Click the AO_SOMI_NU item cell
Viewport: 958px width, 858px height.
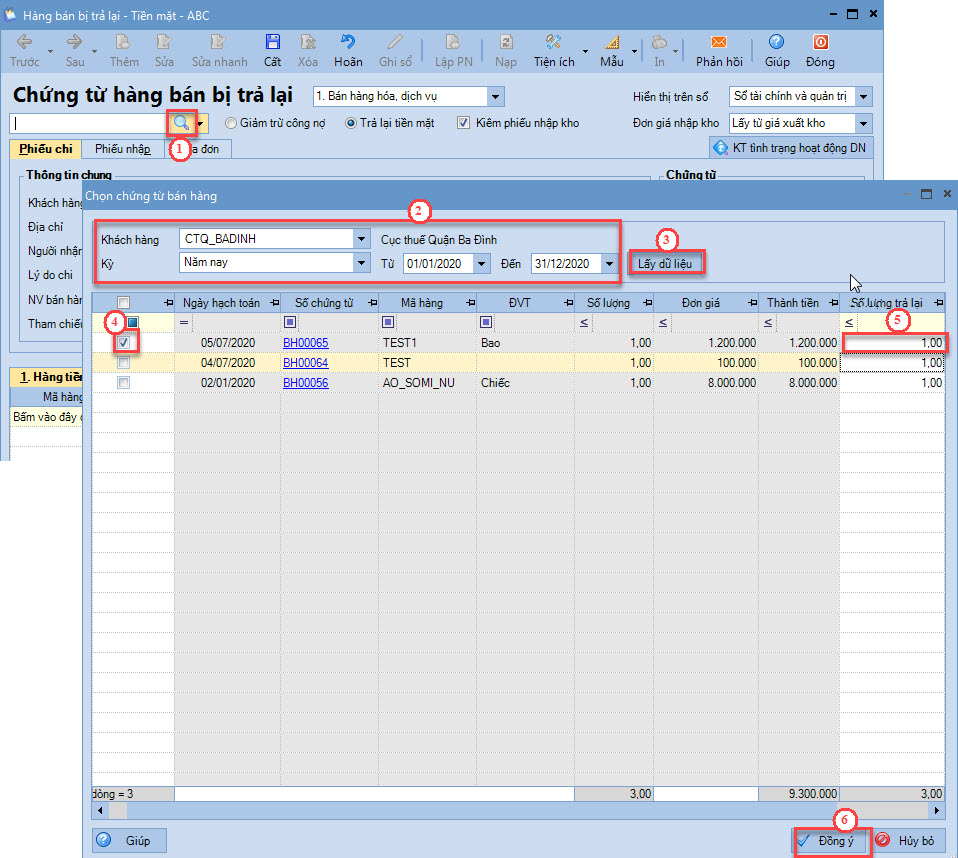[427, 383]
